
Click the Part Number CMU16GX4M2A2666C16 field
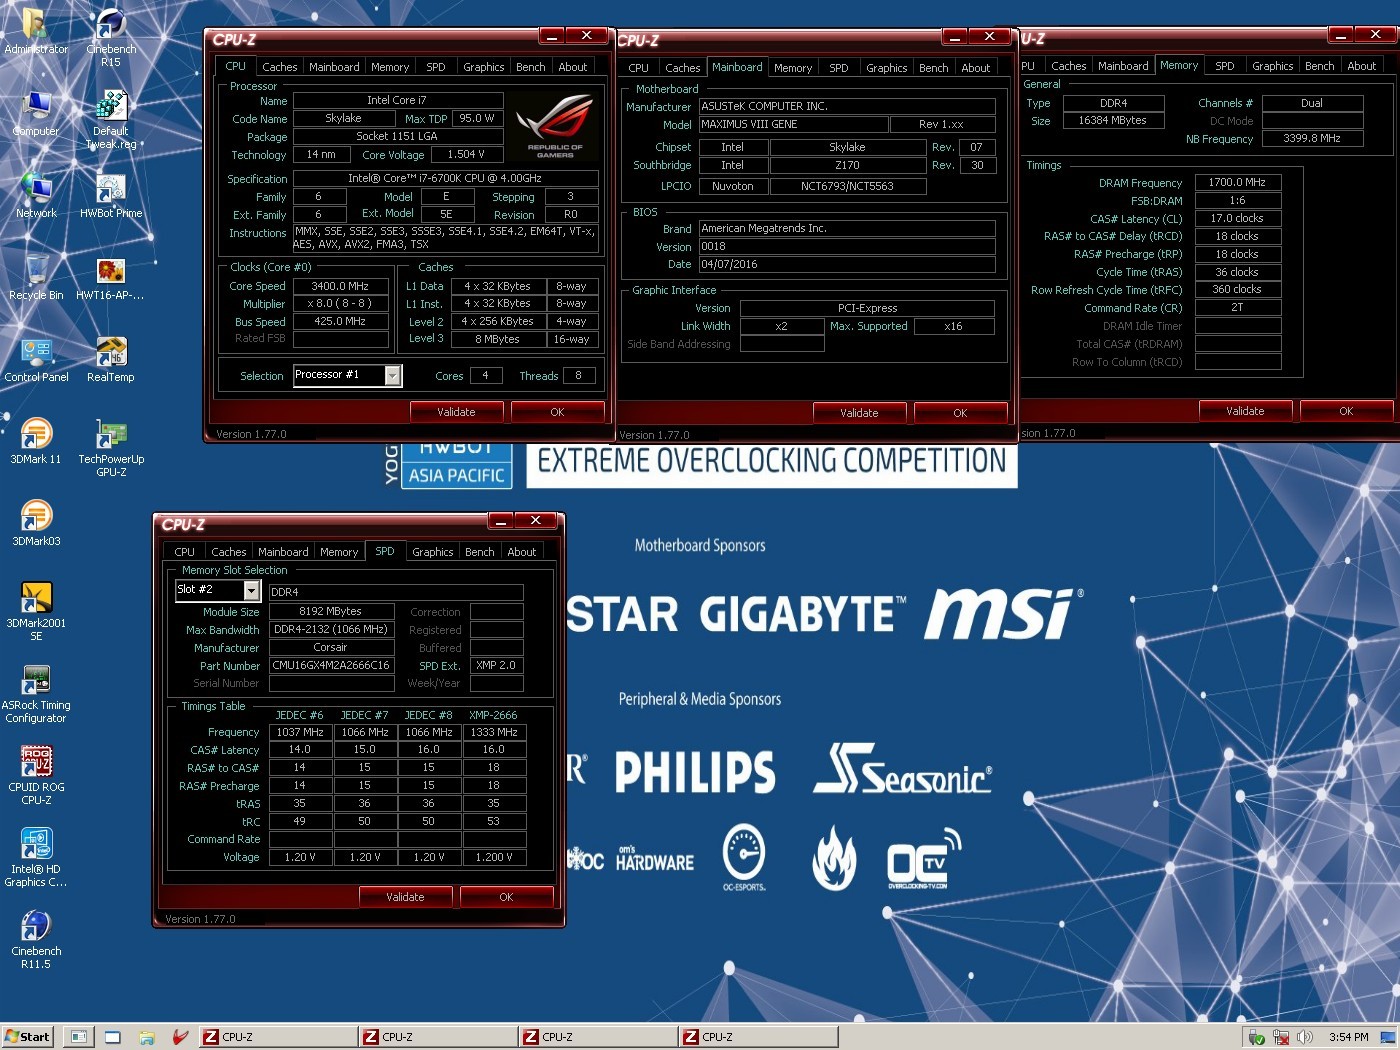(331, 665)
